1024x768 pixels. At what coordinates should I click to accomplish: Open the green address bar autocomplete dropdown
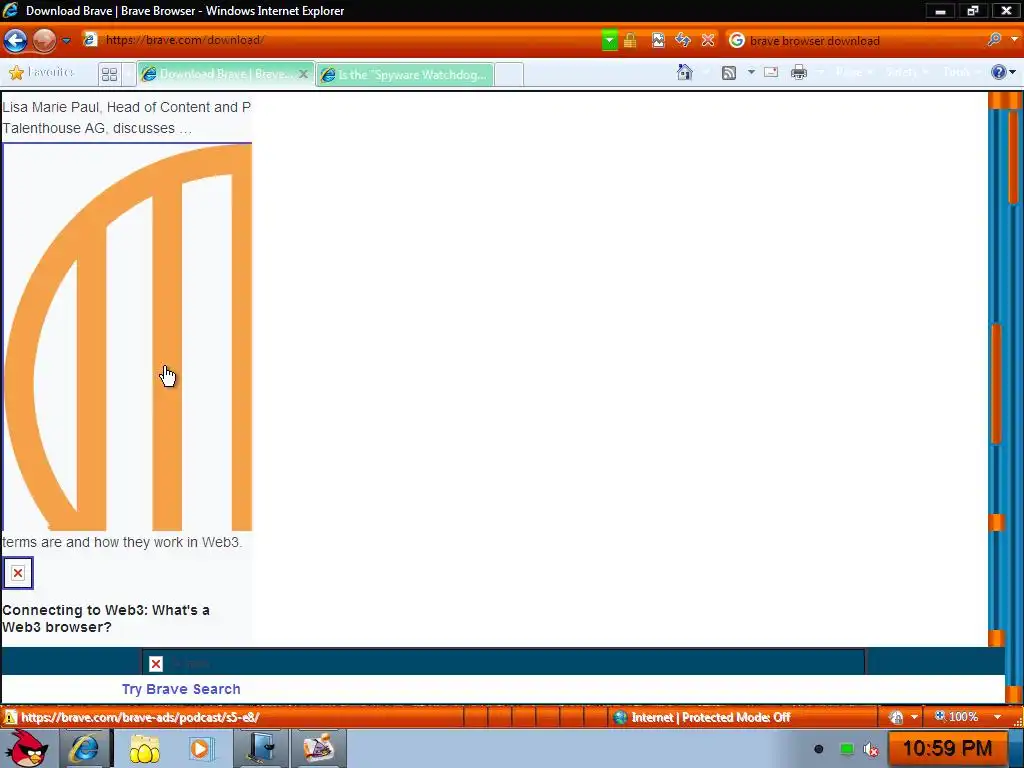(609, 40)
